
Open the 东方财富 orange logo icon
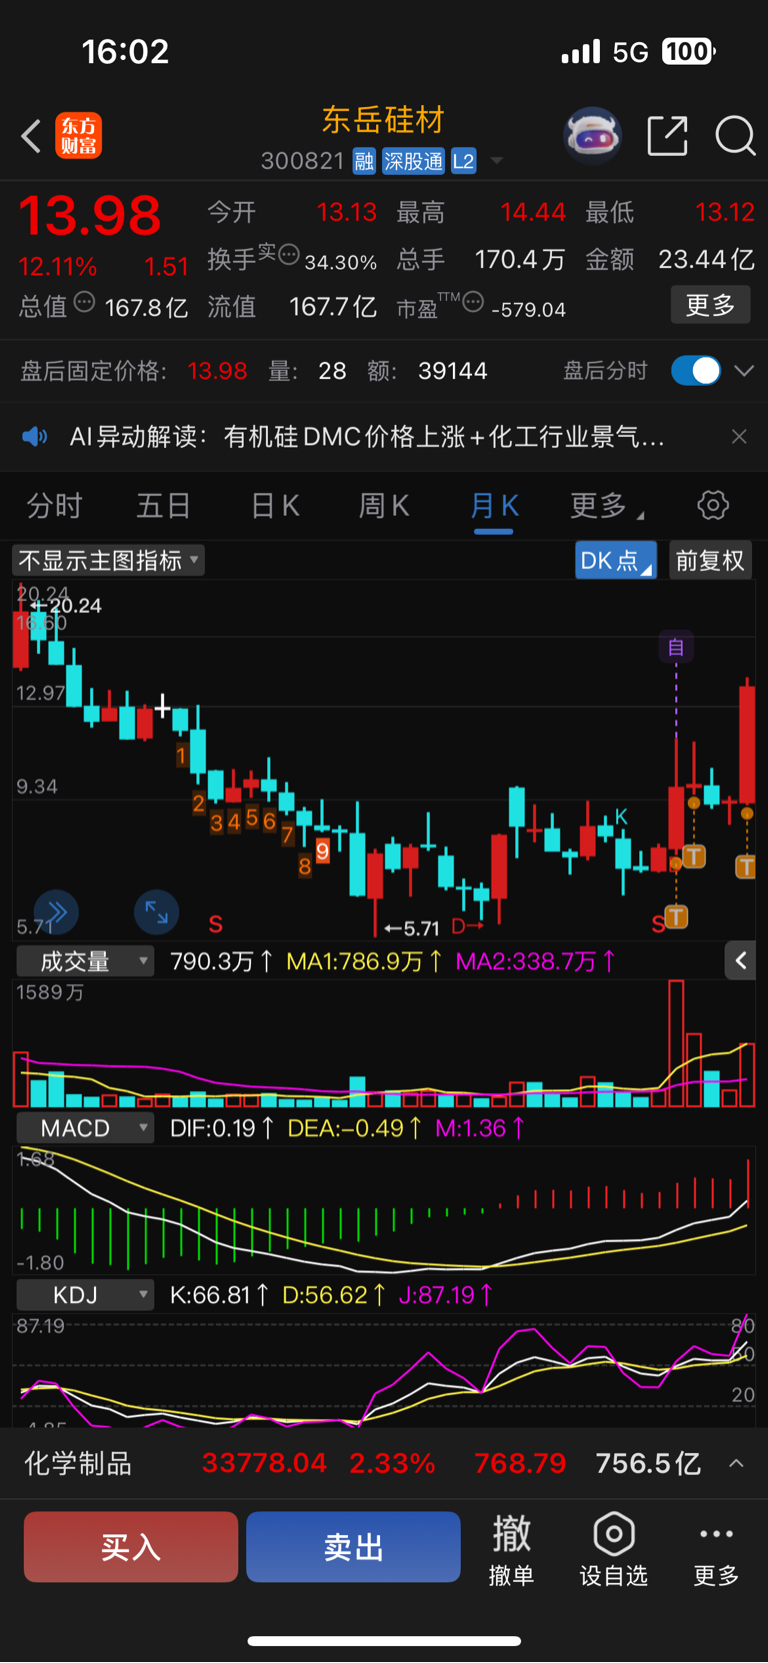pyautogui.click(x=78, y=136)
